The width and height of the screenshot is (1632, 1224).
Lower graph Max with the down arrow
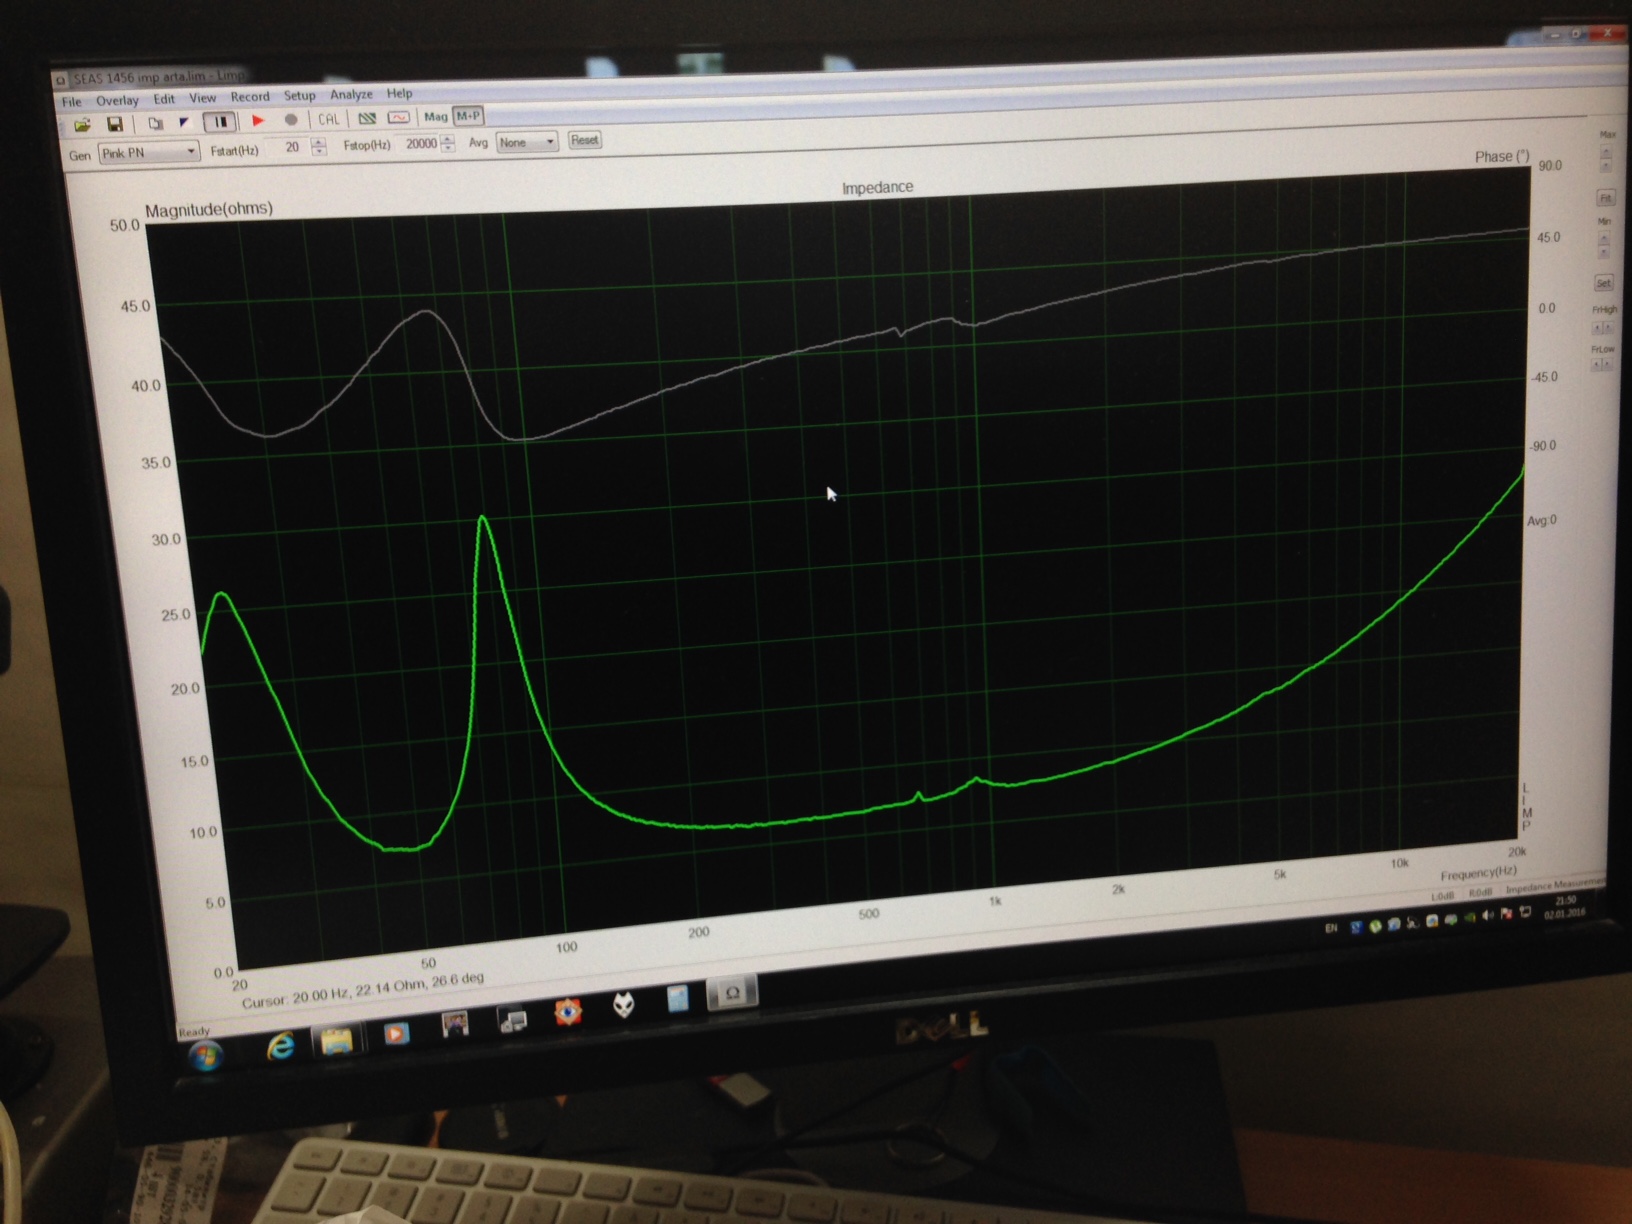[1606, 166]
